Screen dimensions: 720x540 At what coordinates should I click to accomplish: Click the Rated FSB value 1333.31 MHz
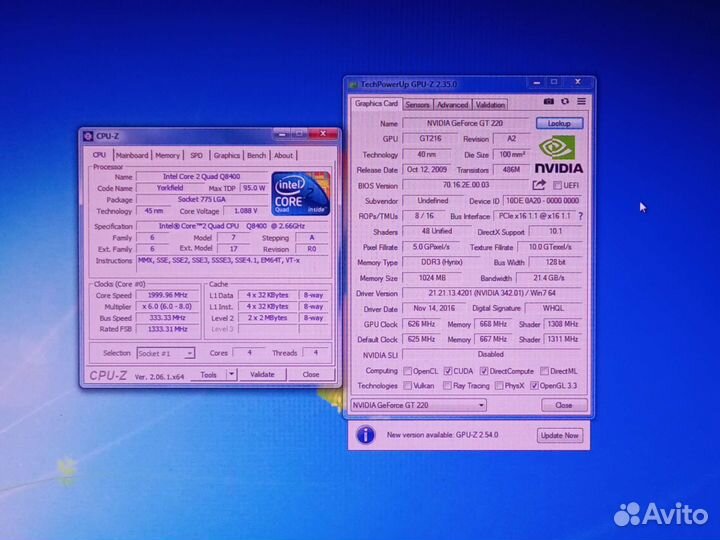pyautogui.click(x=168, y=329)
